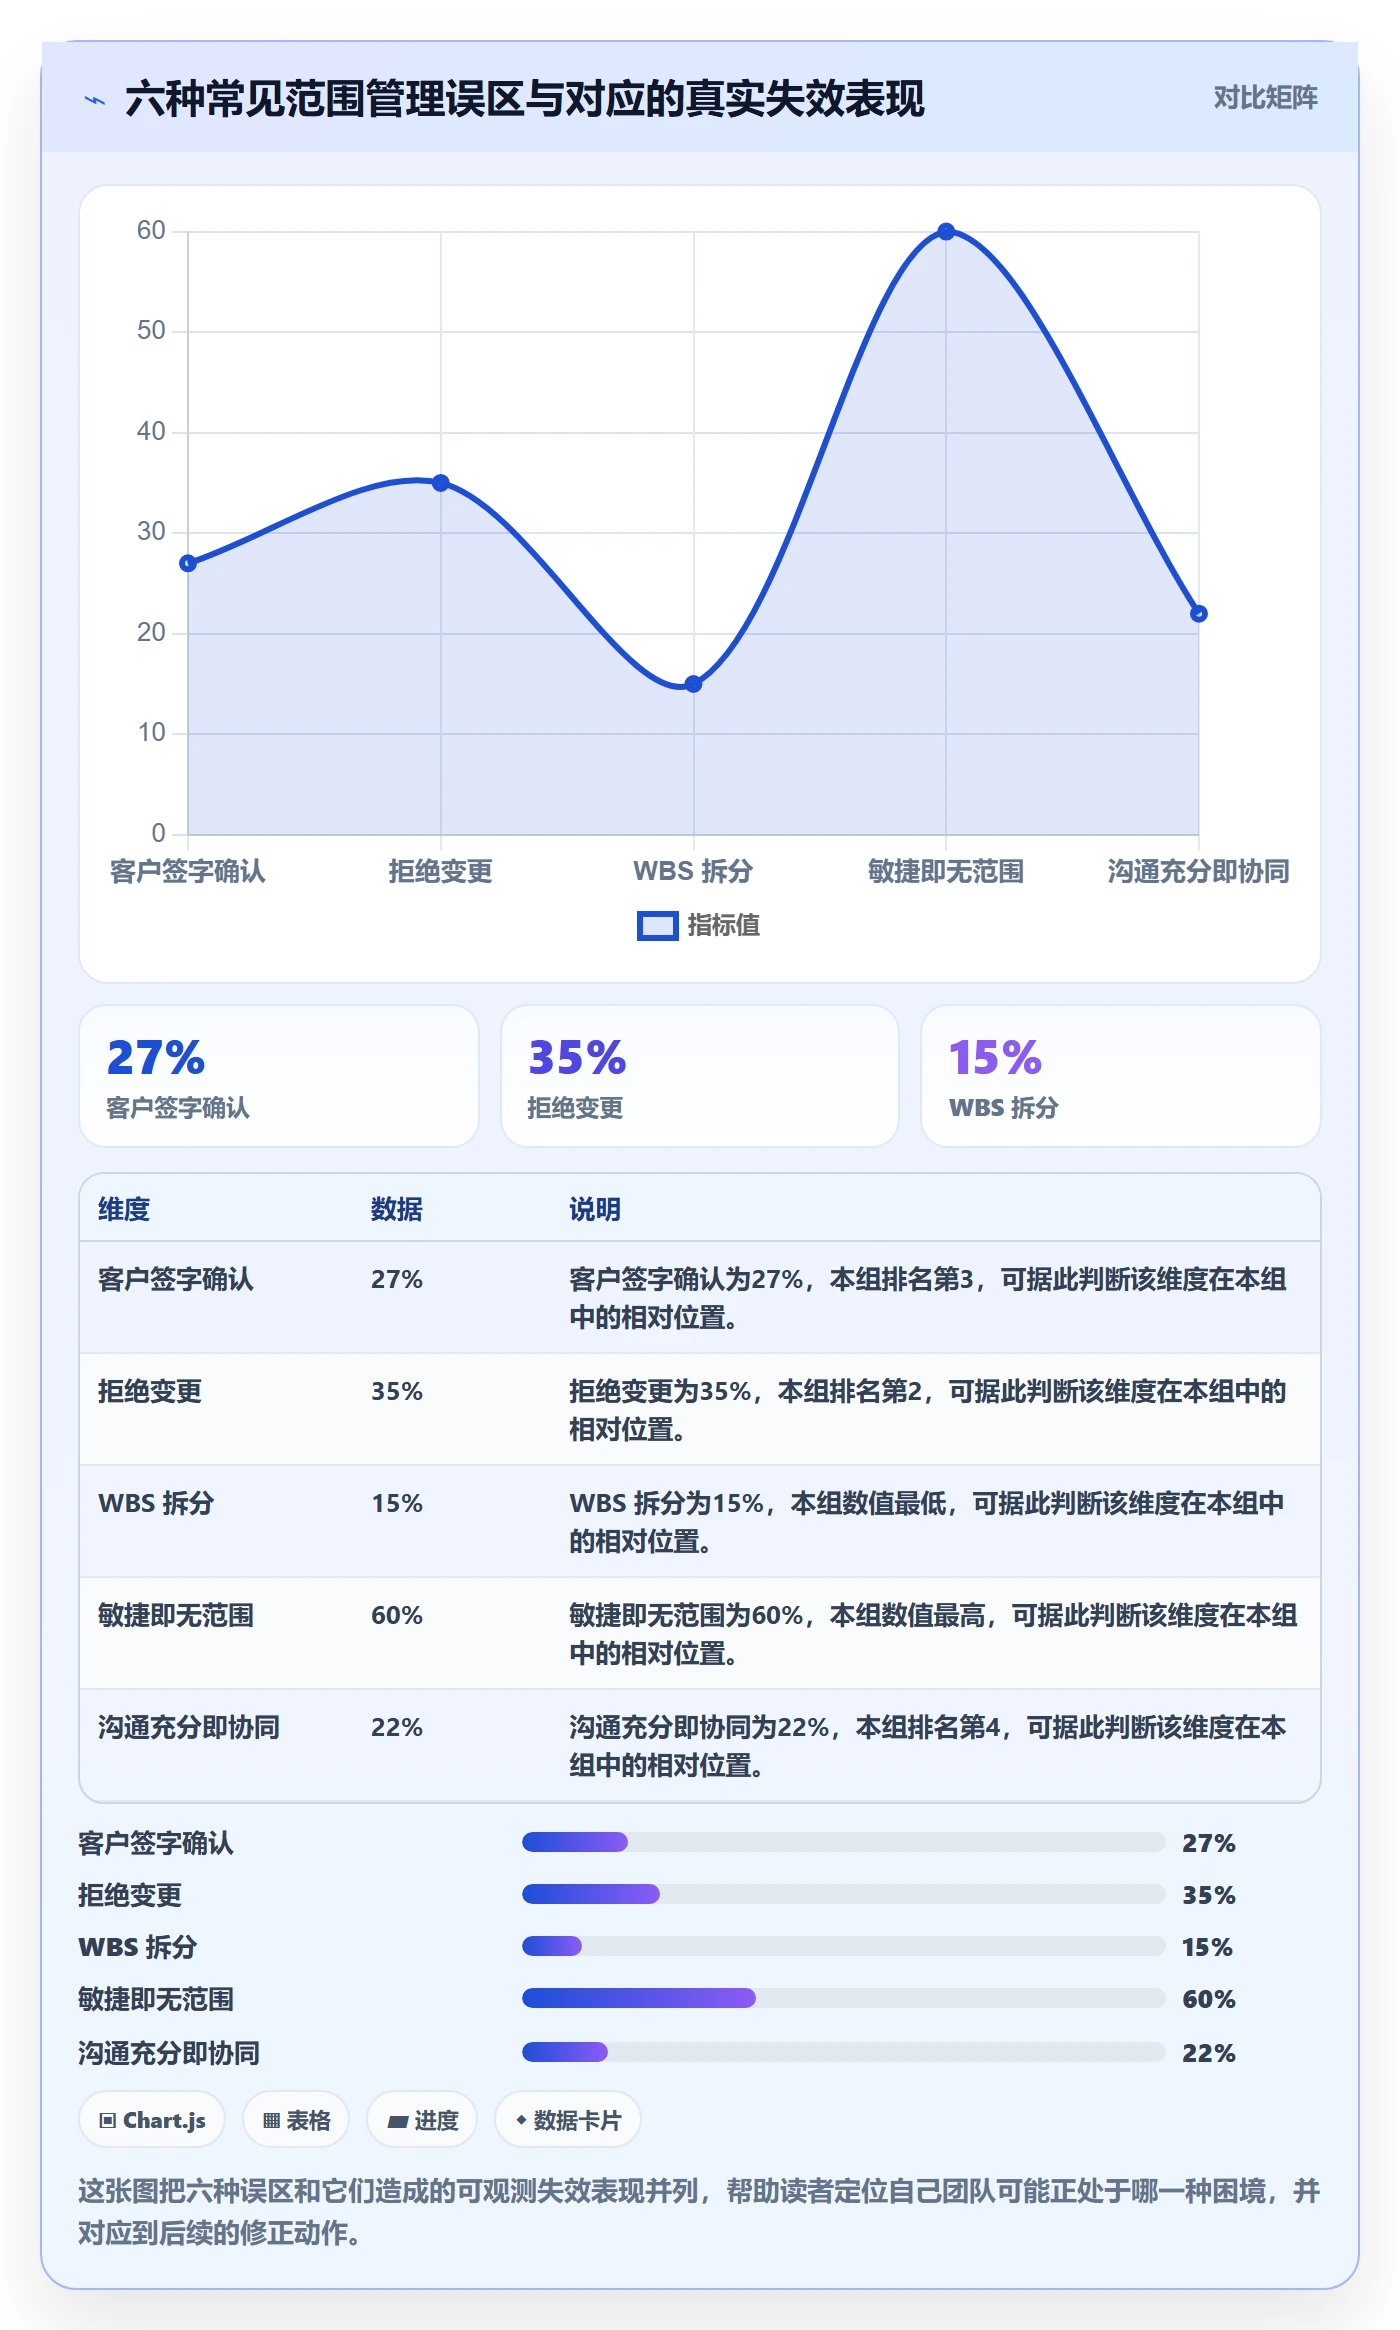Toggle the 指标值 legend color box
The height and width of the screenshot is (2330, 1400).
(658, 926)
